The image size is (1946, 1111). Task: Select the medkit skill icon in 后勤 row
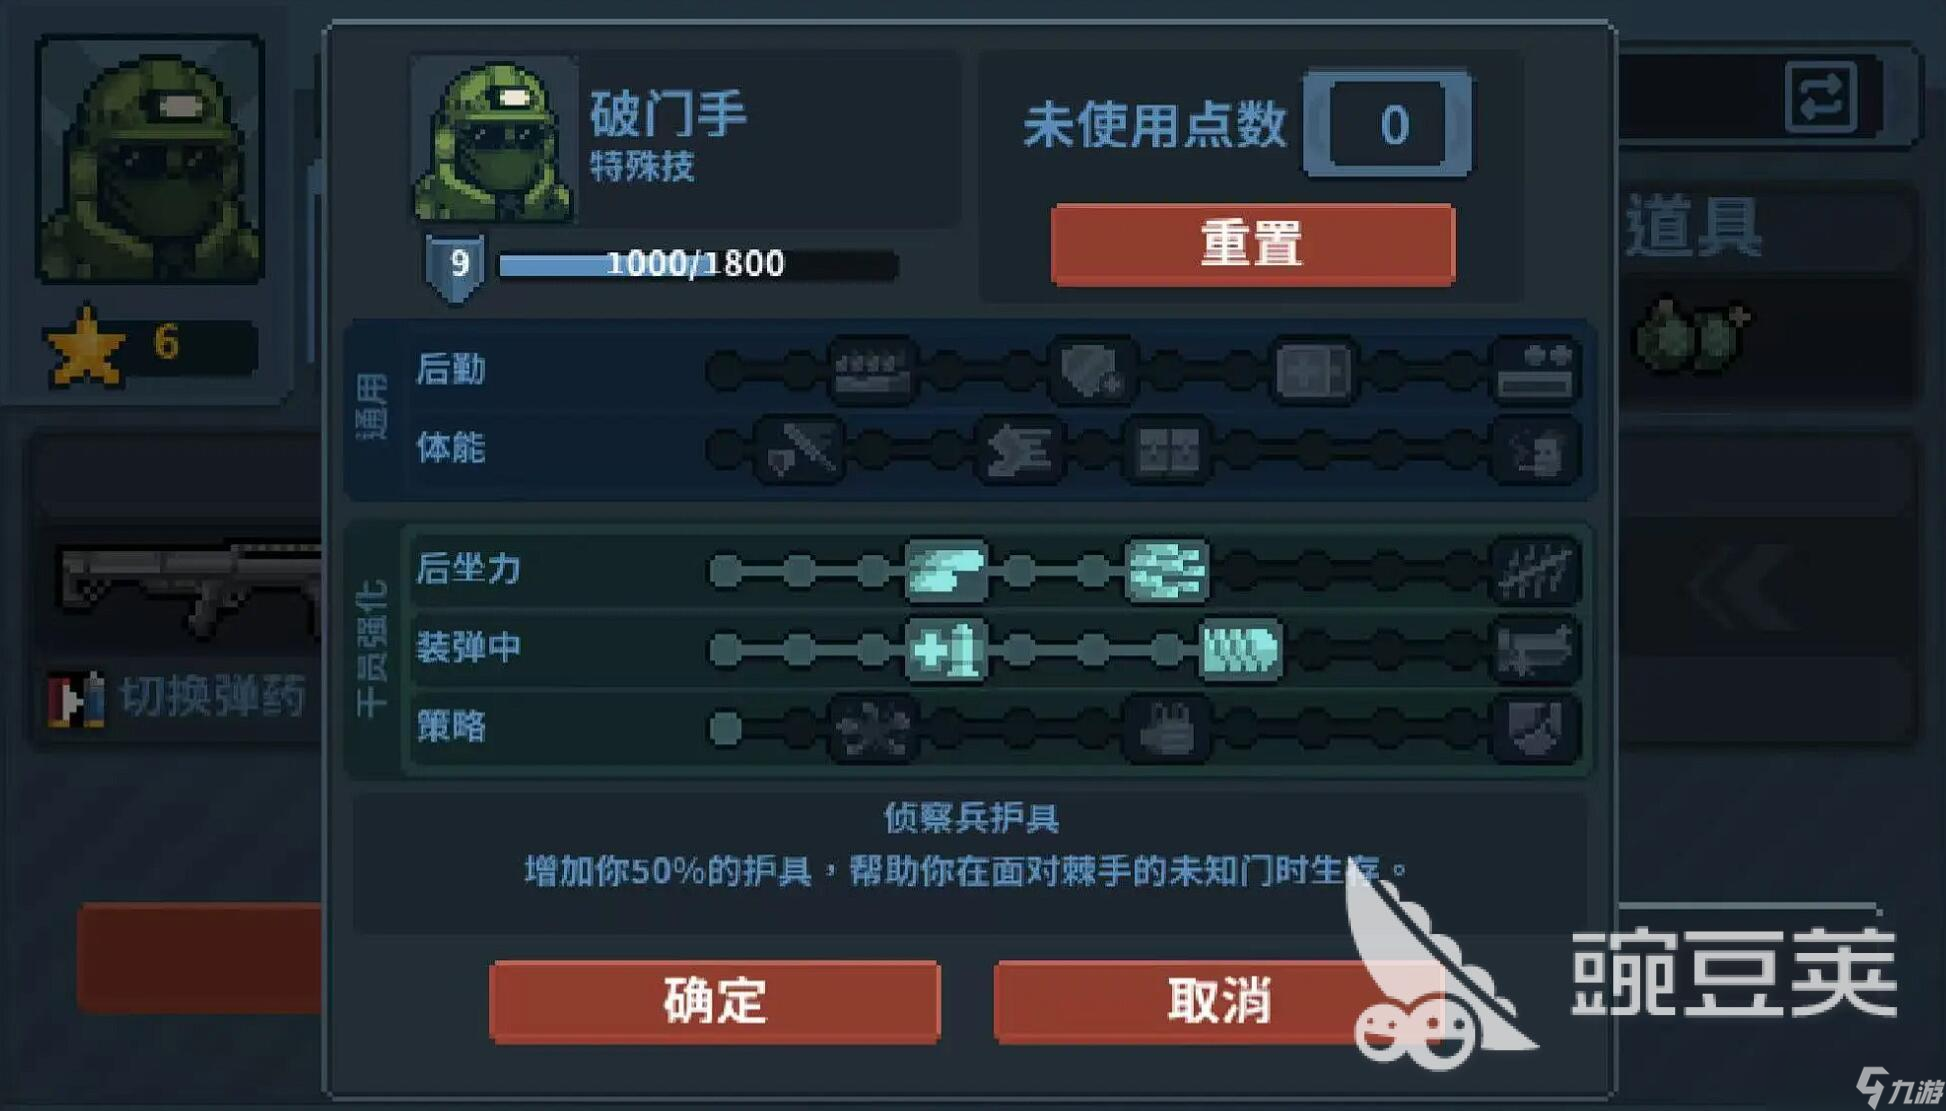1313,371
